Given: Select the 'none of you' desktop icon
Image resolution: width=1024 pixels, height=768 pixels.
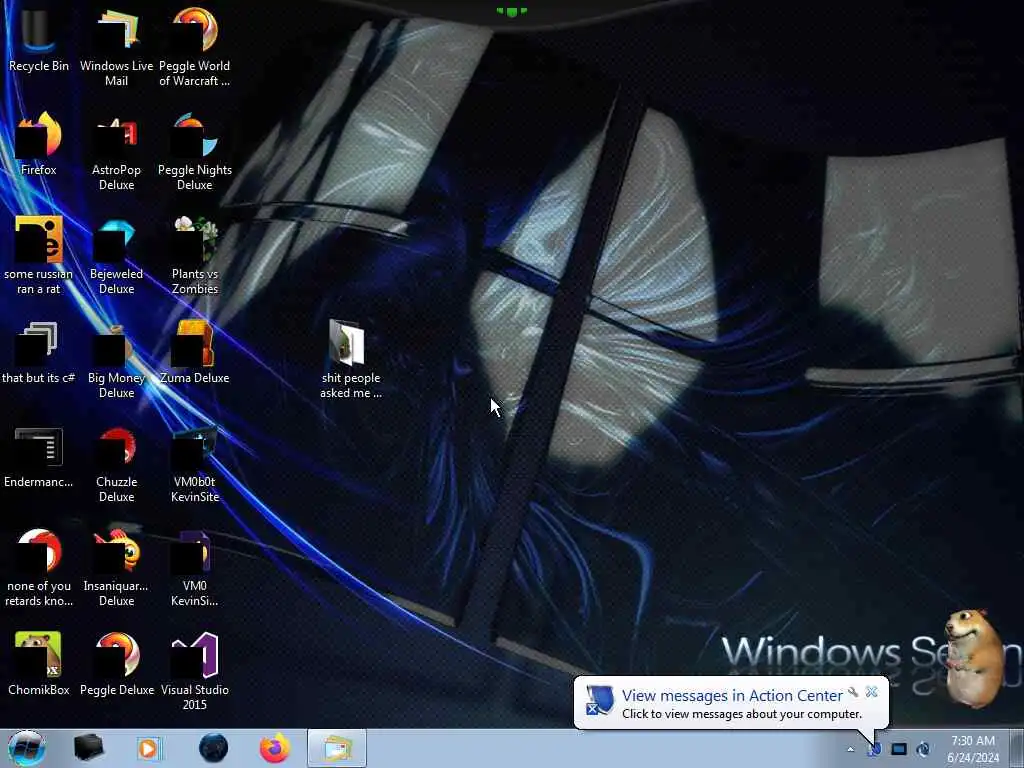Looking at the screenshot, I should (39, 567).
